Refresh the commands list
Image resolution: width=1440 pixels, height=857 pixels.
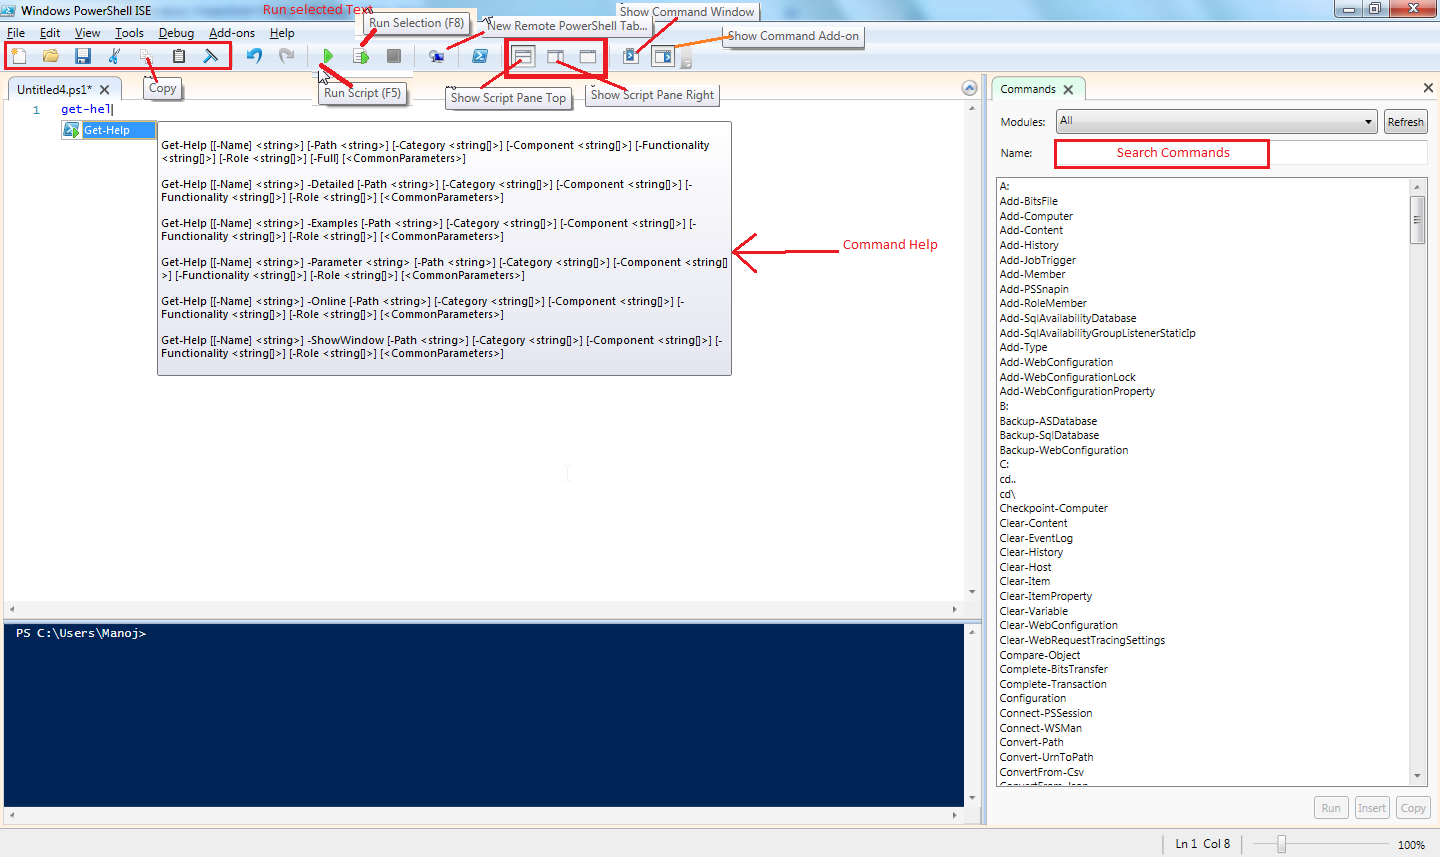tap(1405, 122)
